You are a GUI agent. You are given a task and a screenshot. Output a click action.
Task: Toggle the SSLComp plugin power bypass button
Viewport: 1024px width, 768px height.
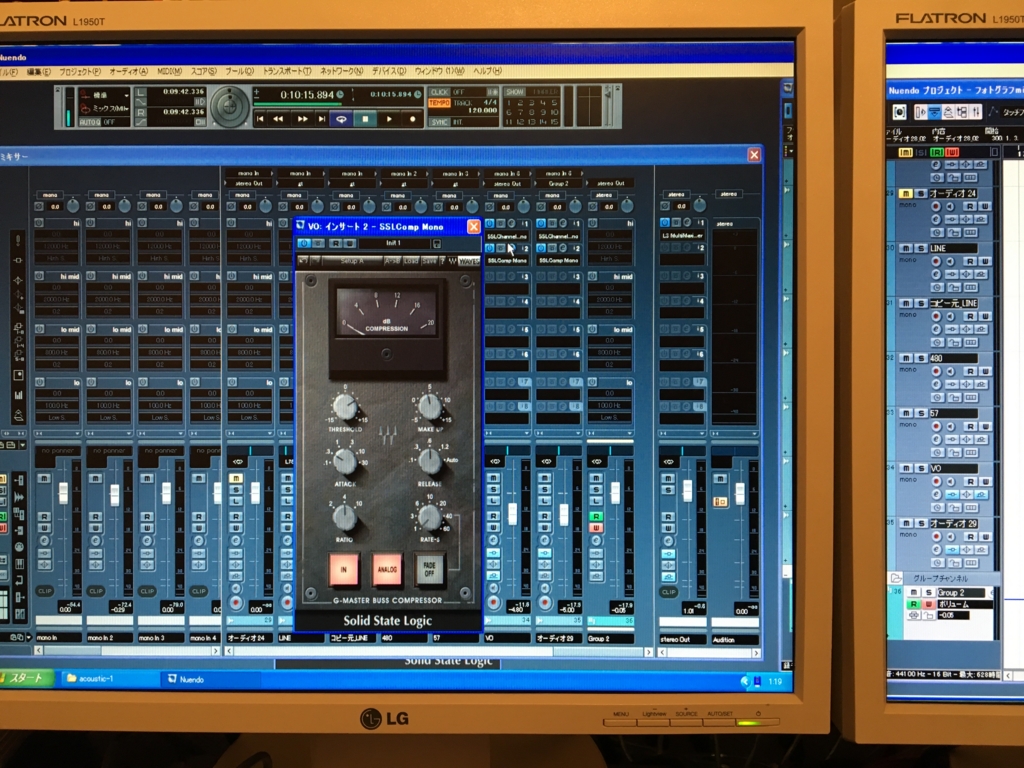click(304, 244)
